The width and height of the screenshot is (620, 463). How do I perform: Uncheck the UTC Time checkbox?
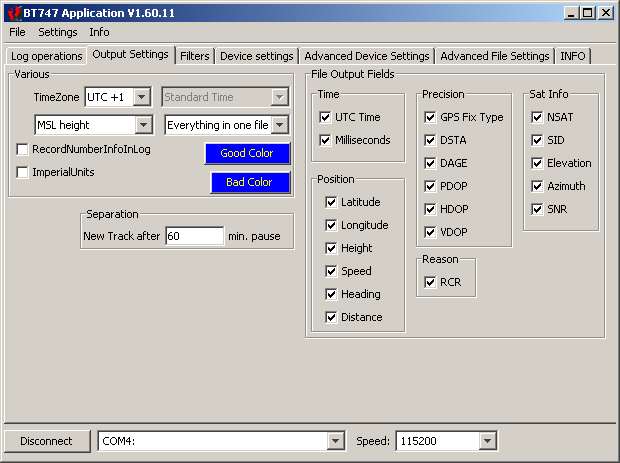325,117
